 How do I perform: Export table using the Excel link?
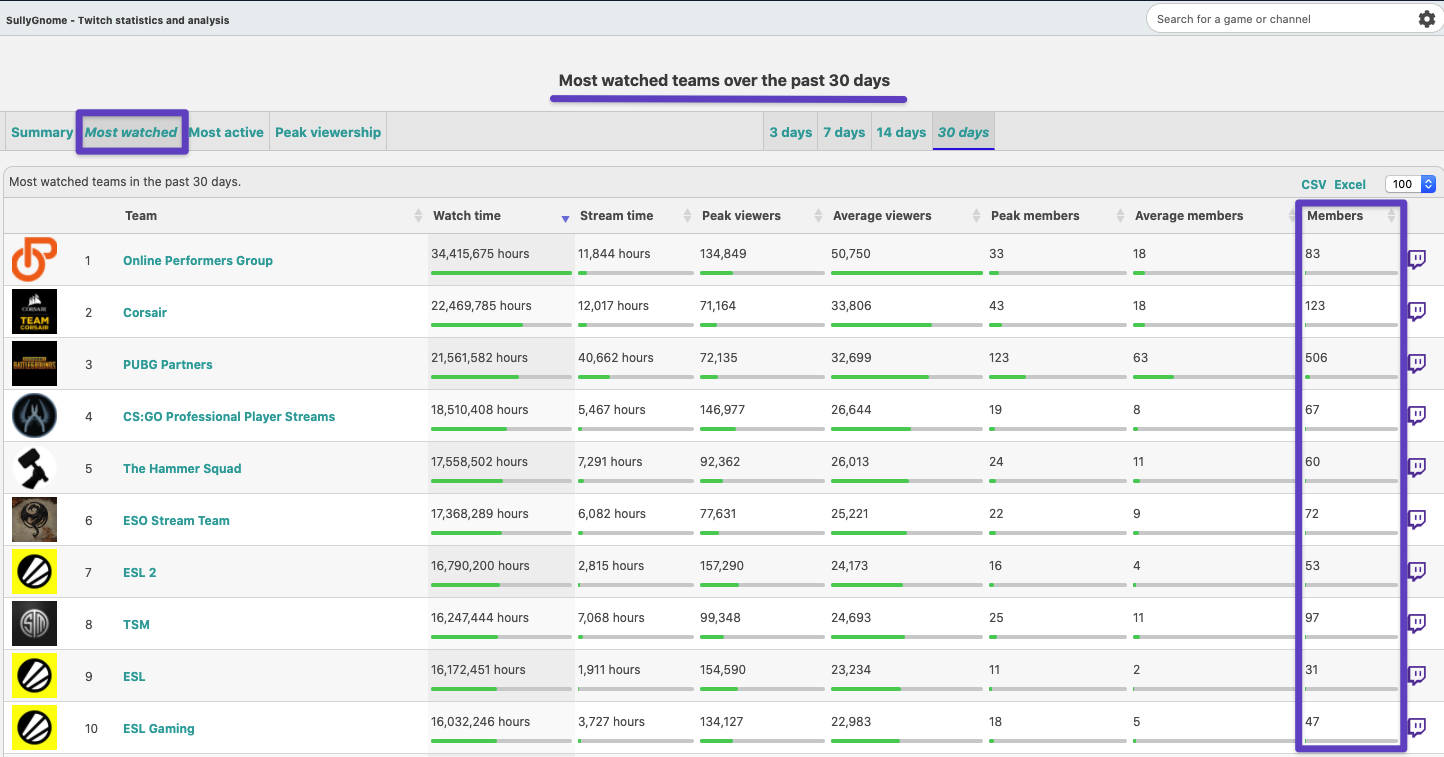point(1349,184)
